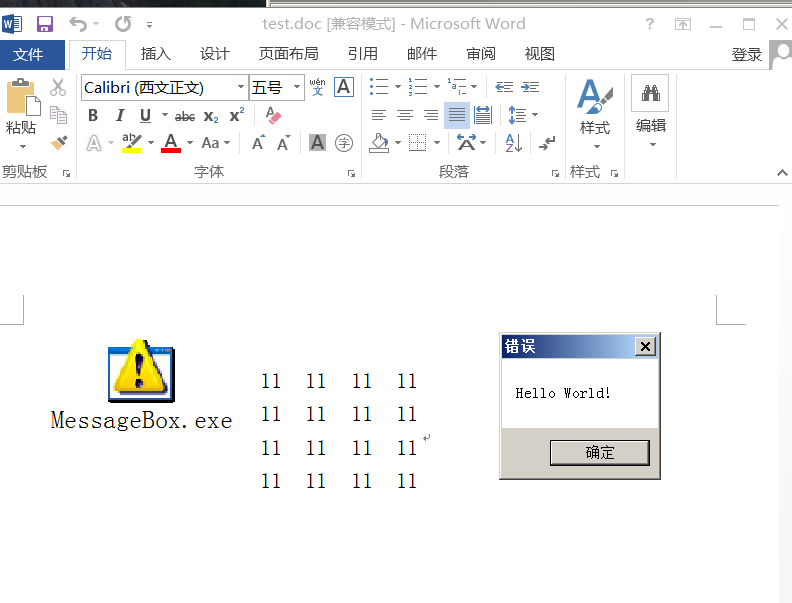Open the font color dropdown arrow
The width and height of the screenshot is (792, 603).
click(190, 143)
